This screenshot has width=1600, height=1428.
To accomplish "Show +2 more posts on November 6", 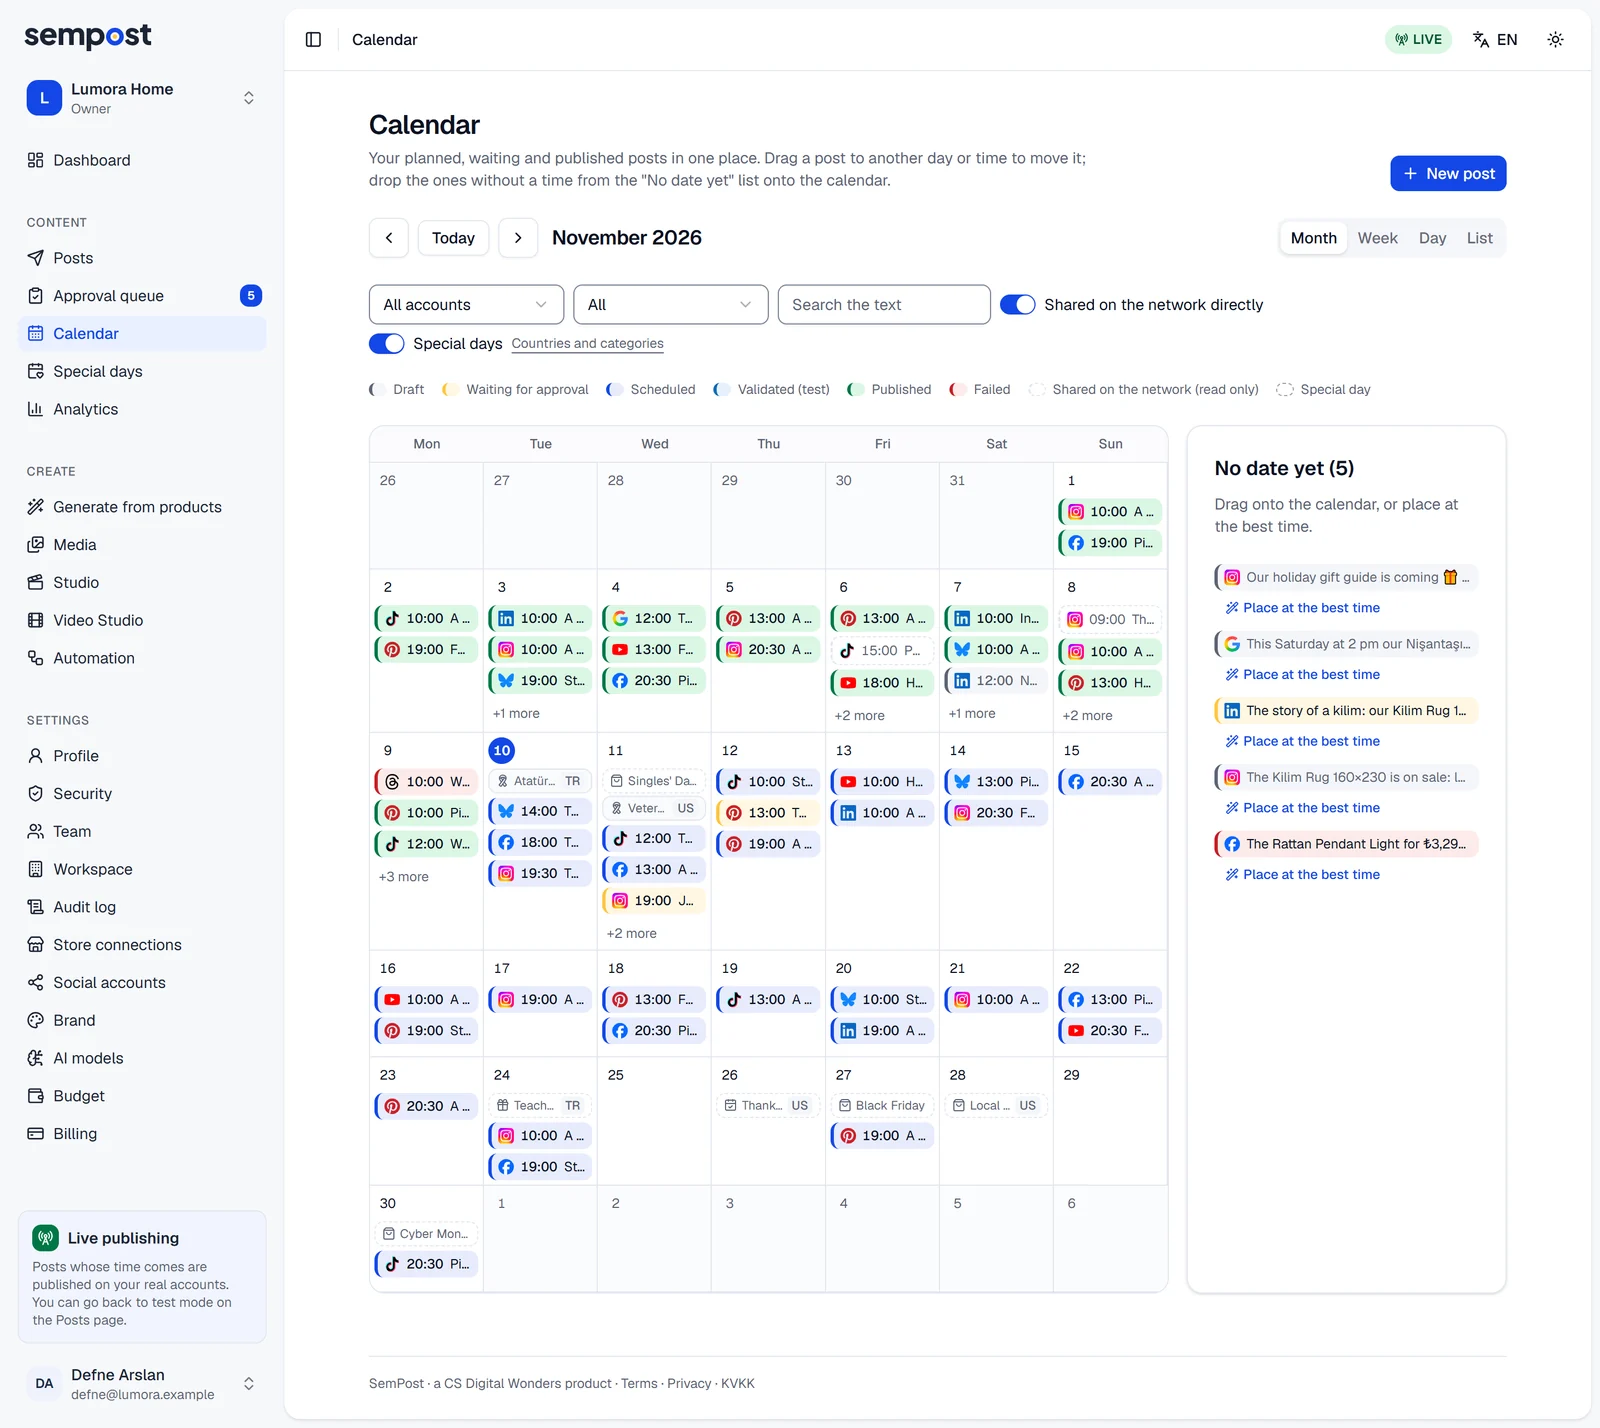I will [859, 716].
